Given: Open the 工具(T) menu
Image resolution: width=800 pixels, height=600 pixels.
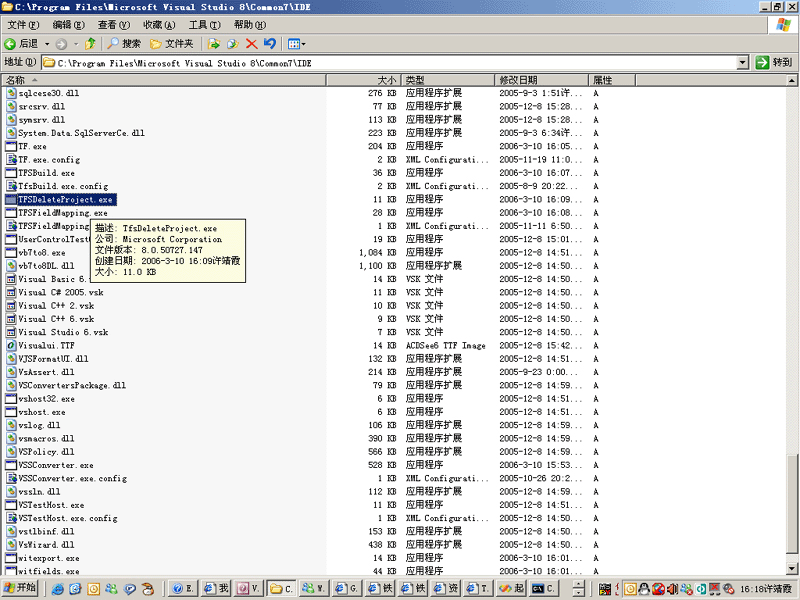Looking at the screenshot, I should point(205,24).
